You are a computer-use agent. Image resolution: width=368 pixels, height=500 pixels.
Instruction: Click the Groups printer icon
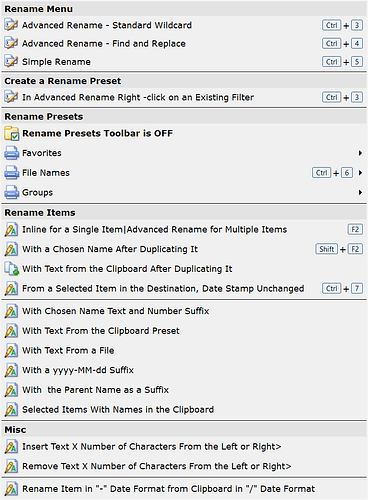(x=12, y=192)
